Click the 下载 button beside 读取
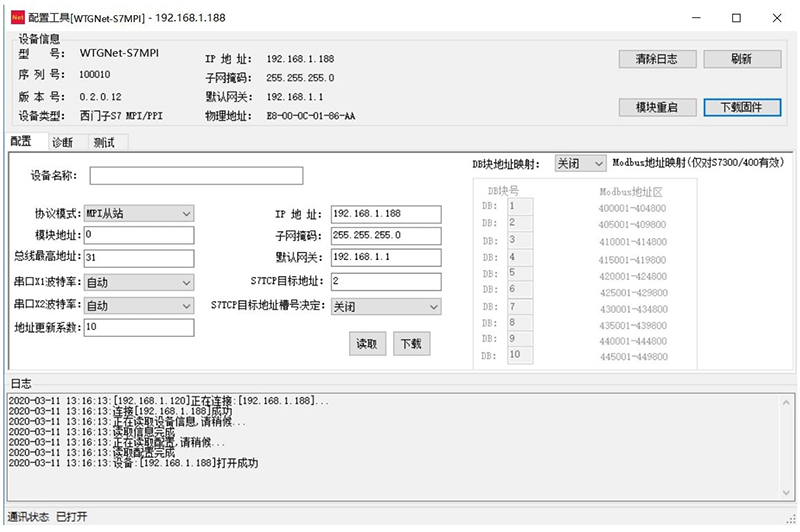The height and width of the screenshot is (532, 800). [411, 344]
